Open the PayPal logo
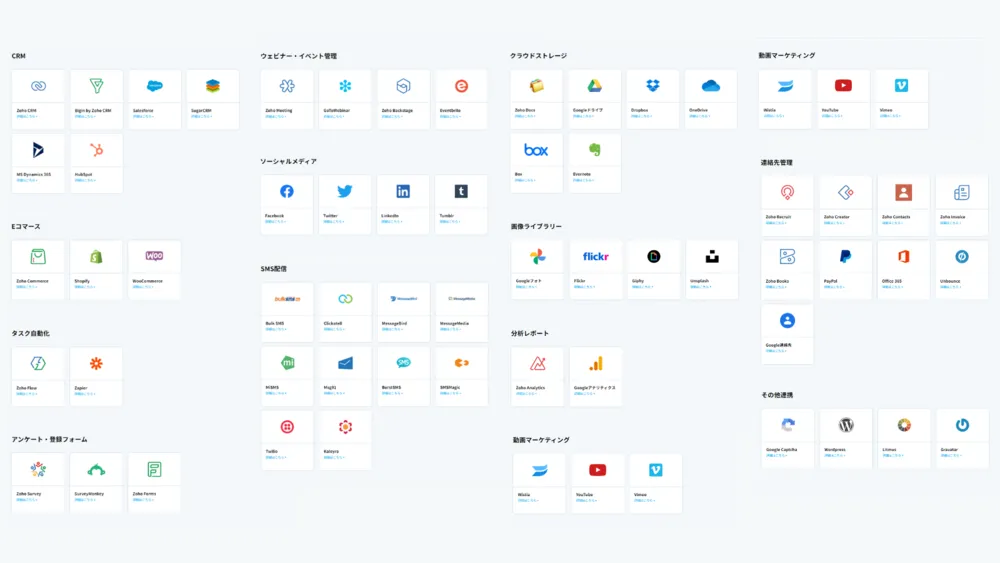The image size is (1000, 563). pyautogui.click(x=846, y=256)
